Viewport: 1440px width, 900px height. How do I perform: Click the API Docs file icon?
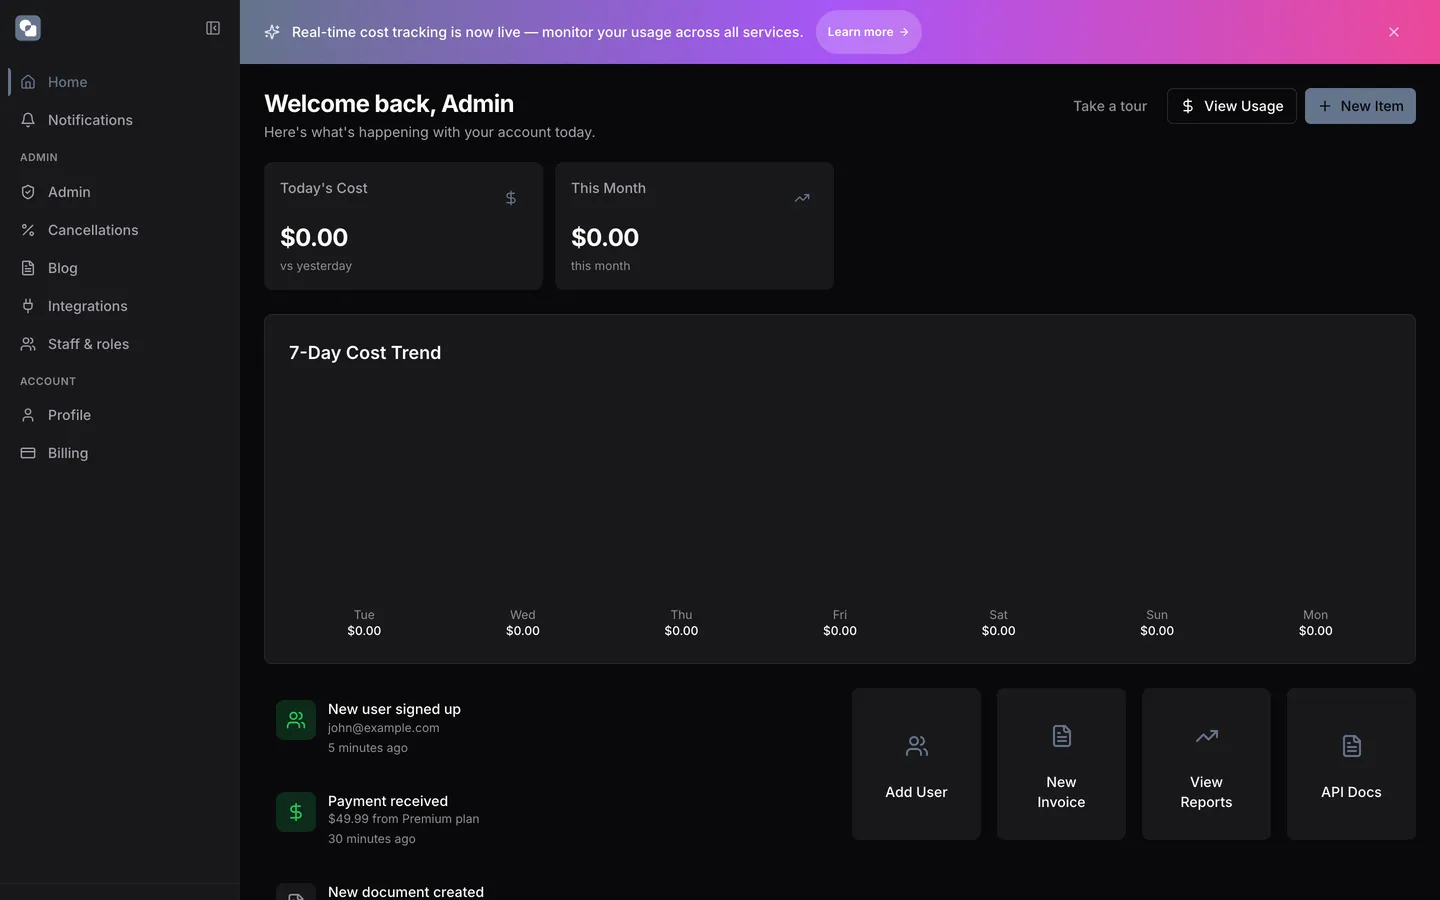(1352, 746)
